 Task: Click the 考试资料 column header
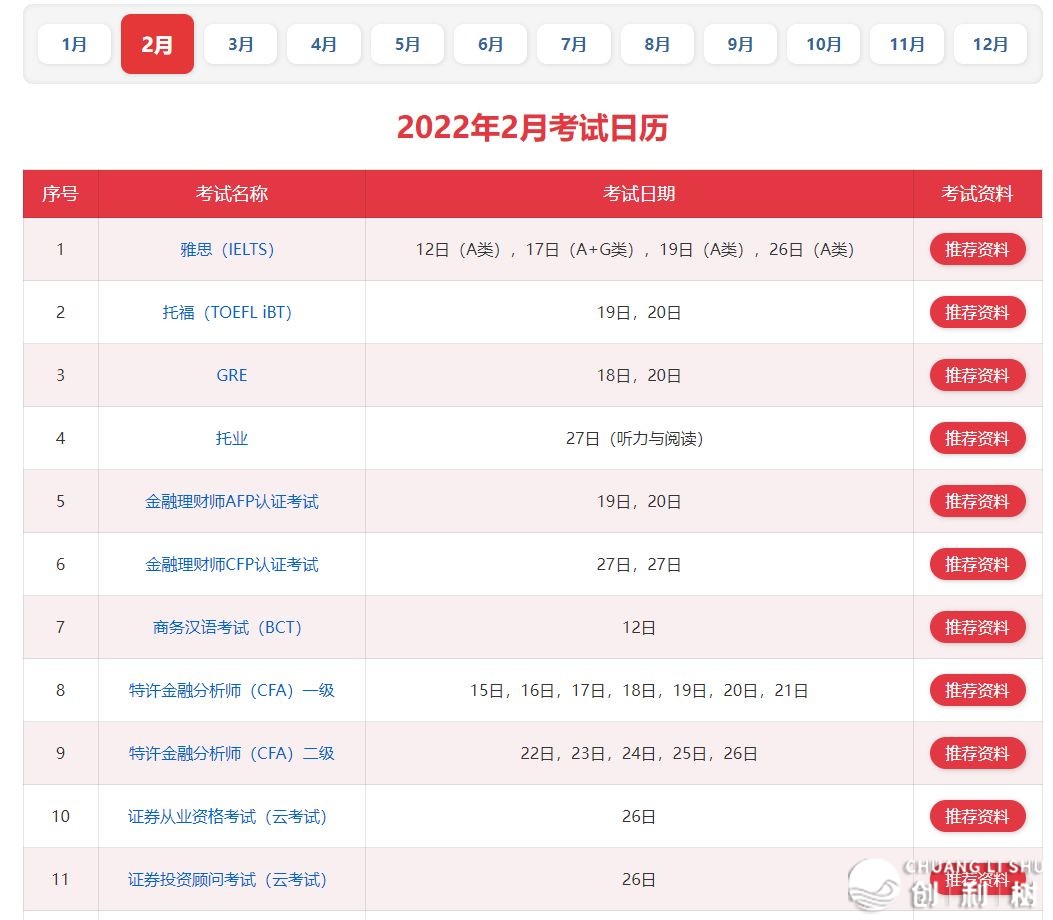977,194
